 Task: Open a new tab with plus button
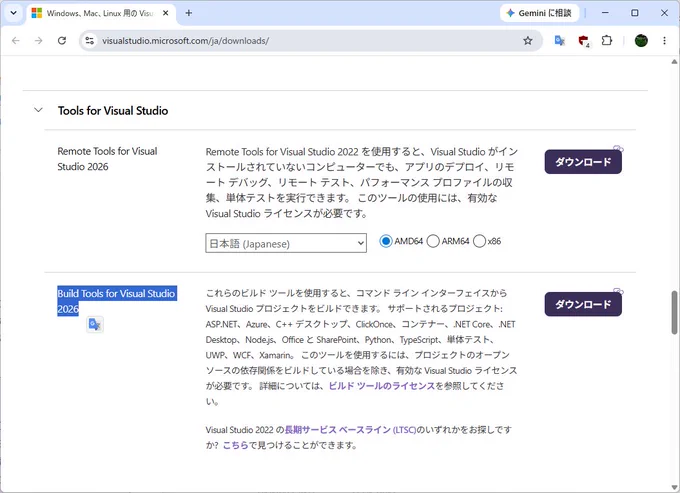[189, 13]
